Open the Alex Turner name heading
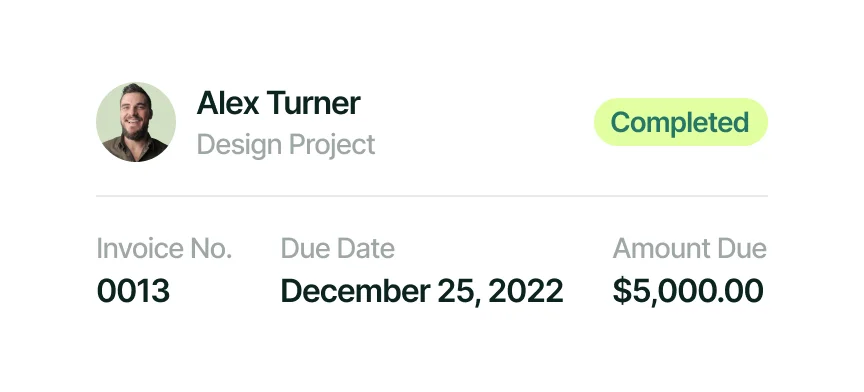Viewport: 864px width, 392px height. pyautogui.click(x=278, y=103)
